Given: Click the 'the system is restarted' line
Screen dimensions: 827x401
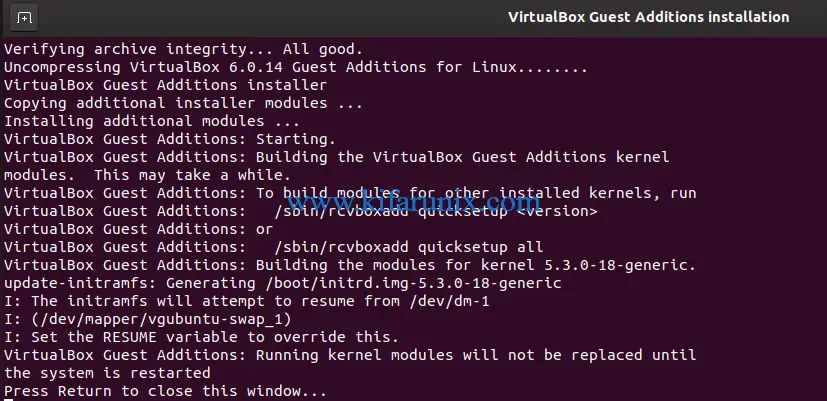Looking at the screenshot, I should 107,373.
